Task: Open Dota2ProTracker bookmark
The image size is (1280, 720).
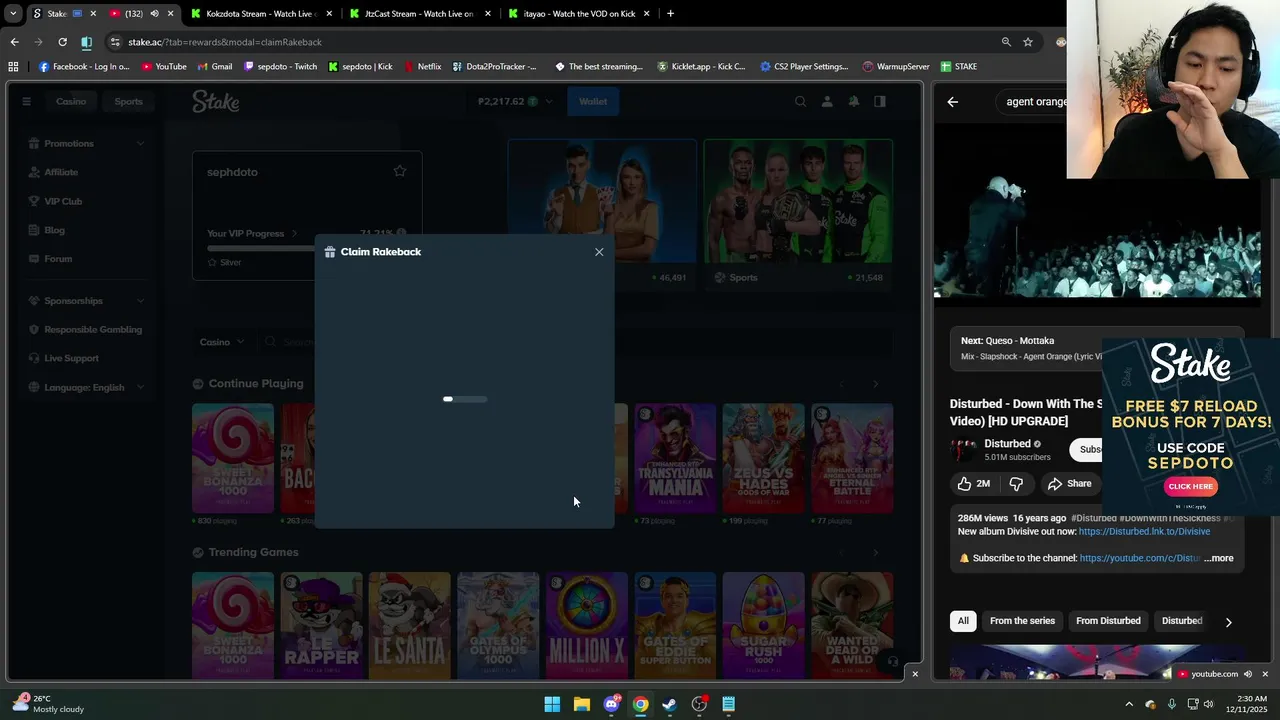Action: coord(494,67)
